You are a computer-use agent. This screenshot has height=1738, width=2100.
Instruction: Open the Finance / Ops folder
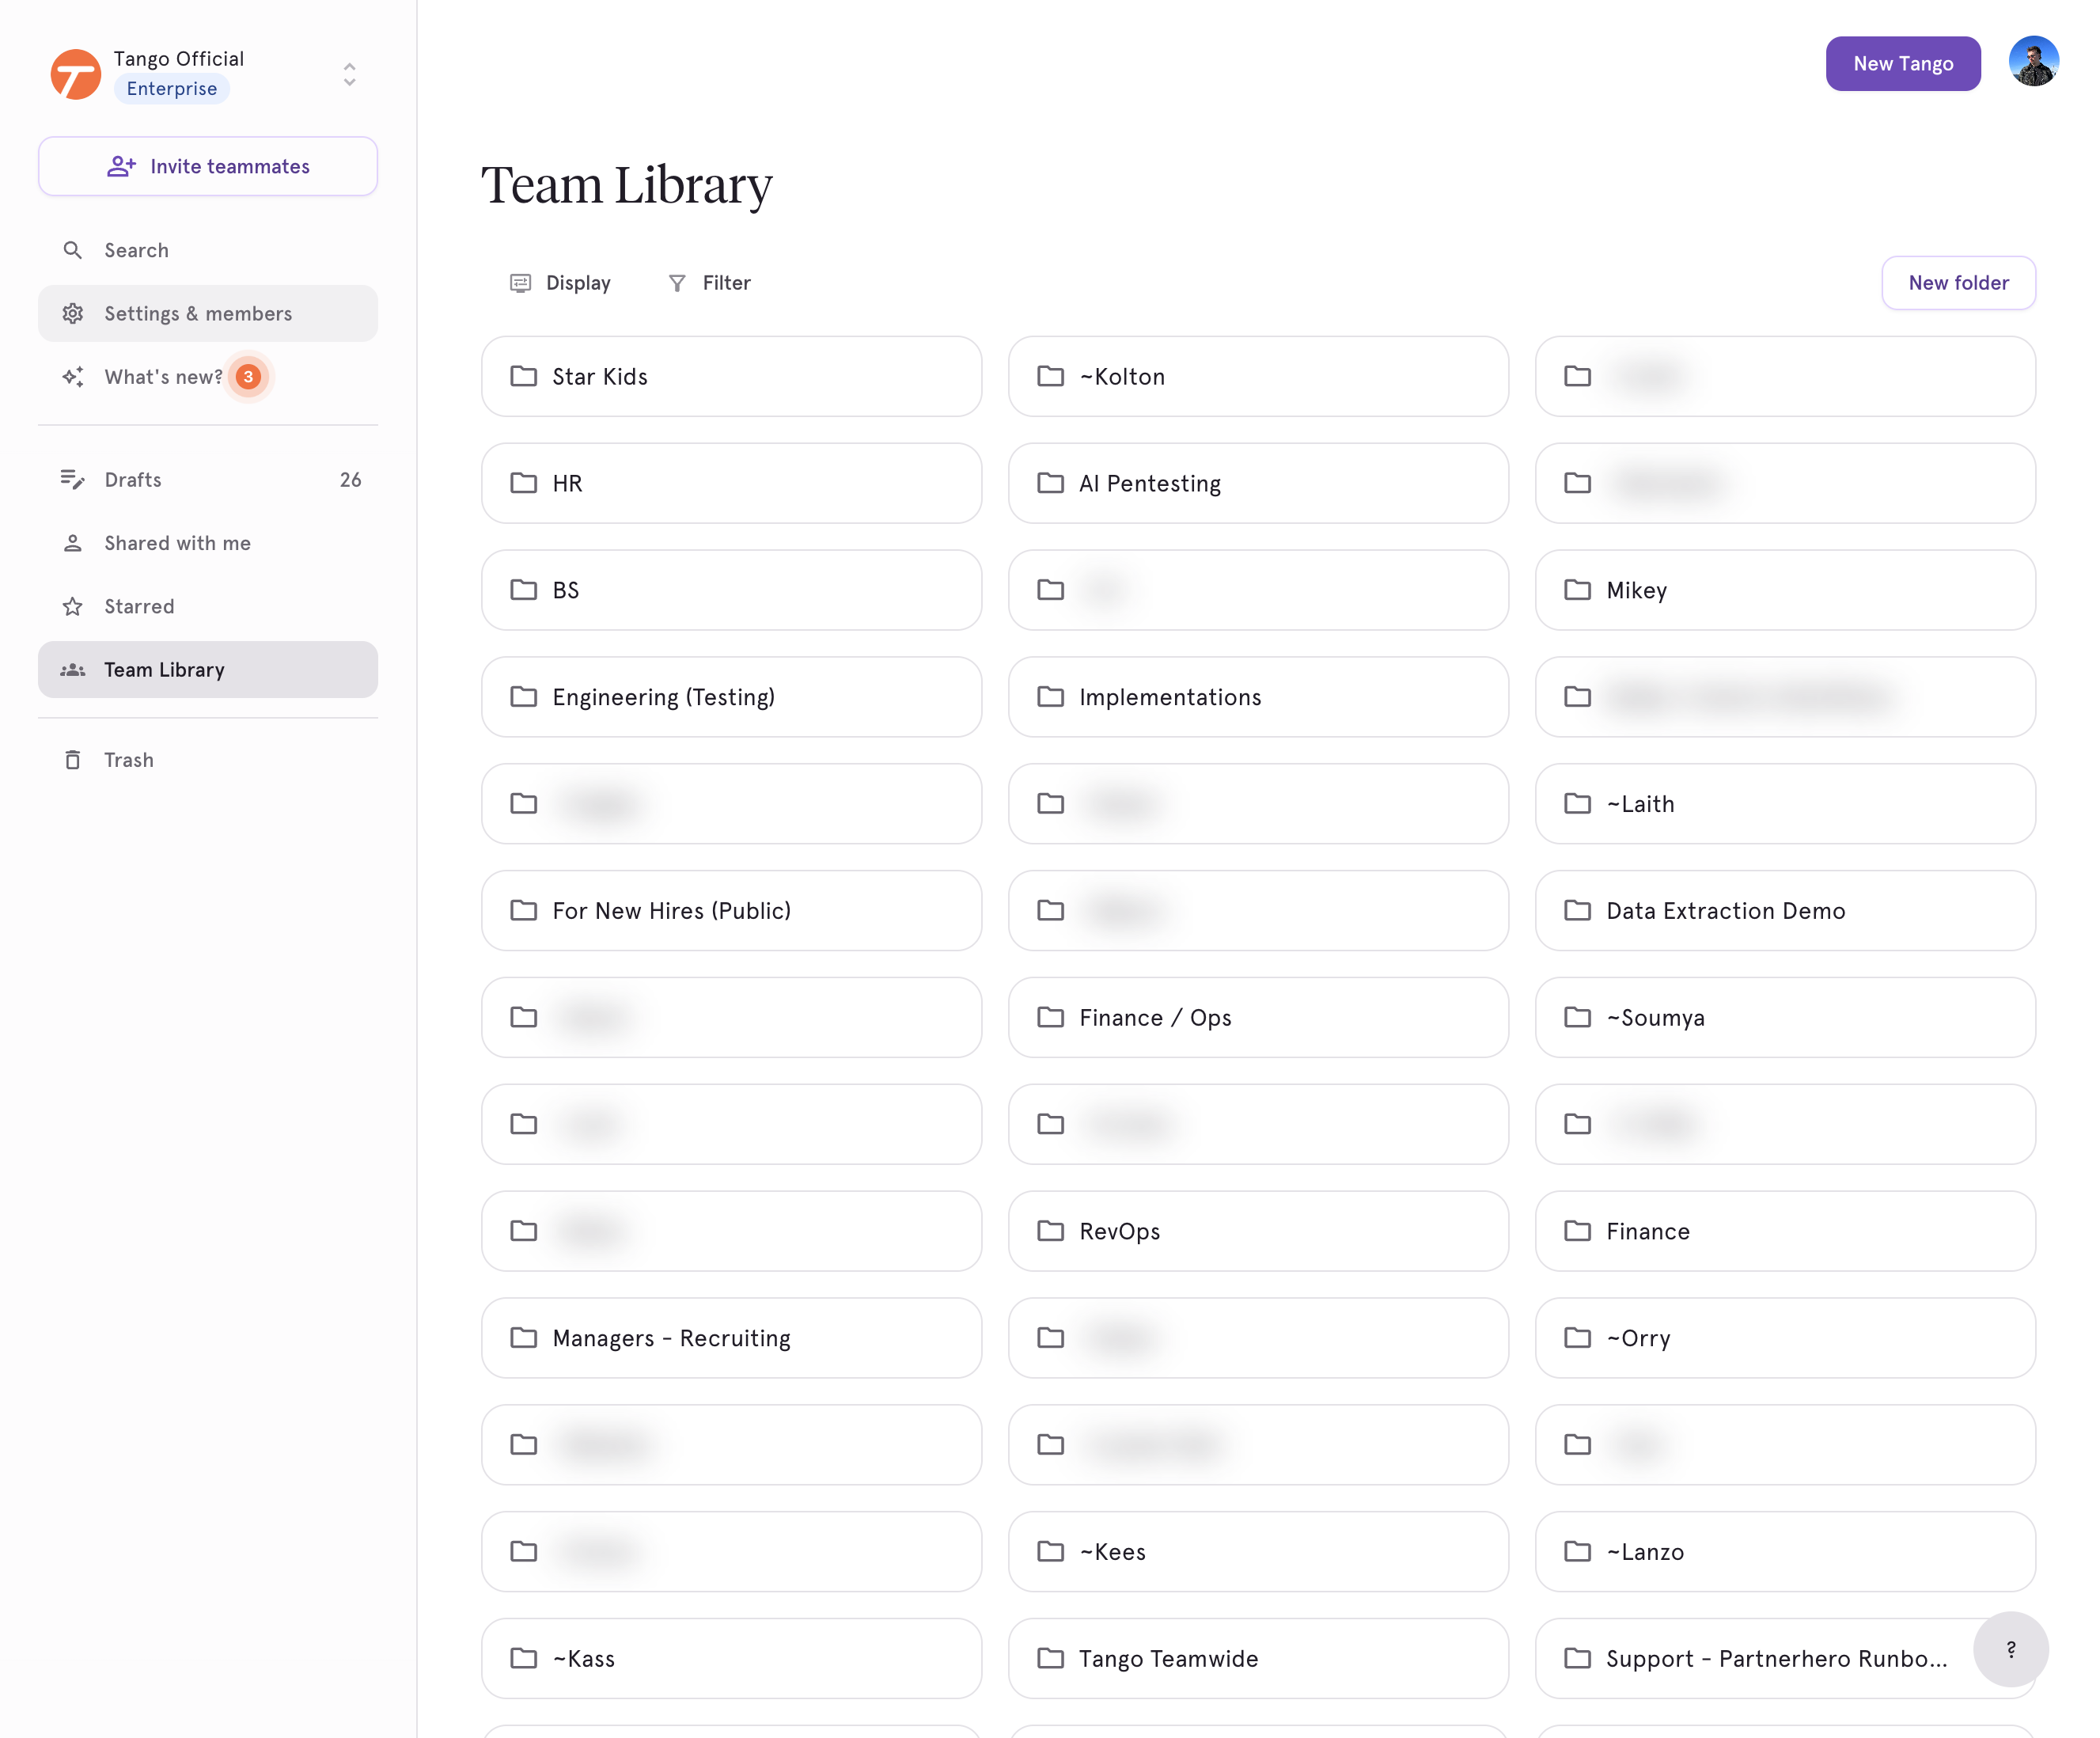click(1258, 1017)
